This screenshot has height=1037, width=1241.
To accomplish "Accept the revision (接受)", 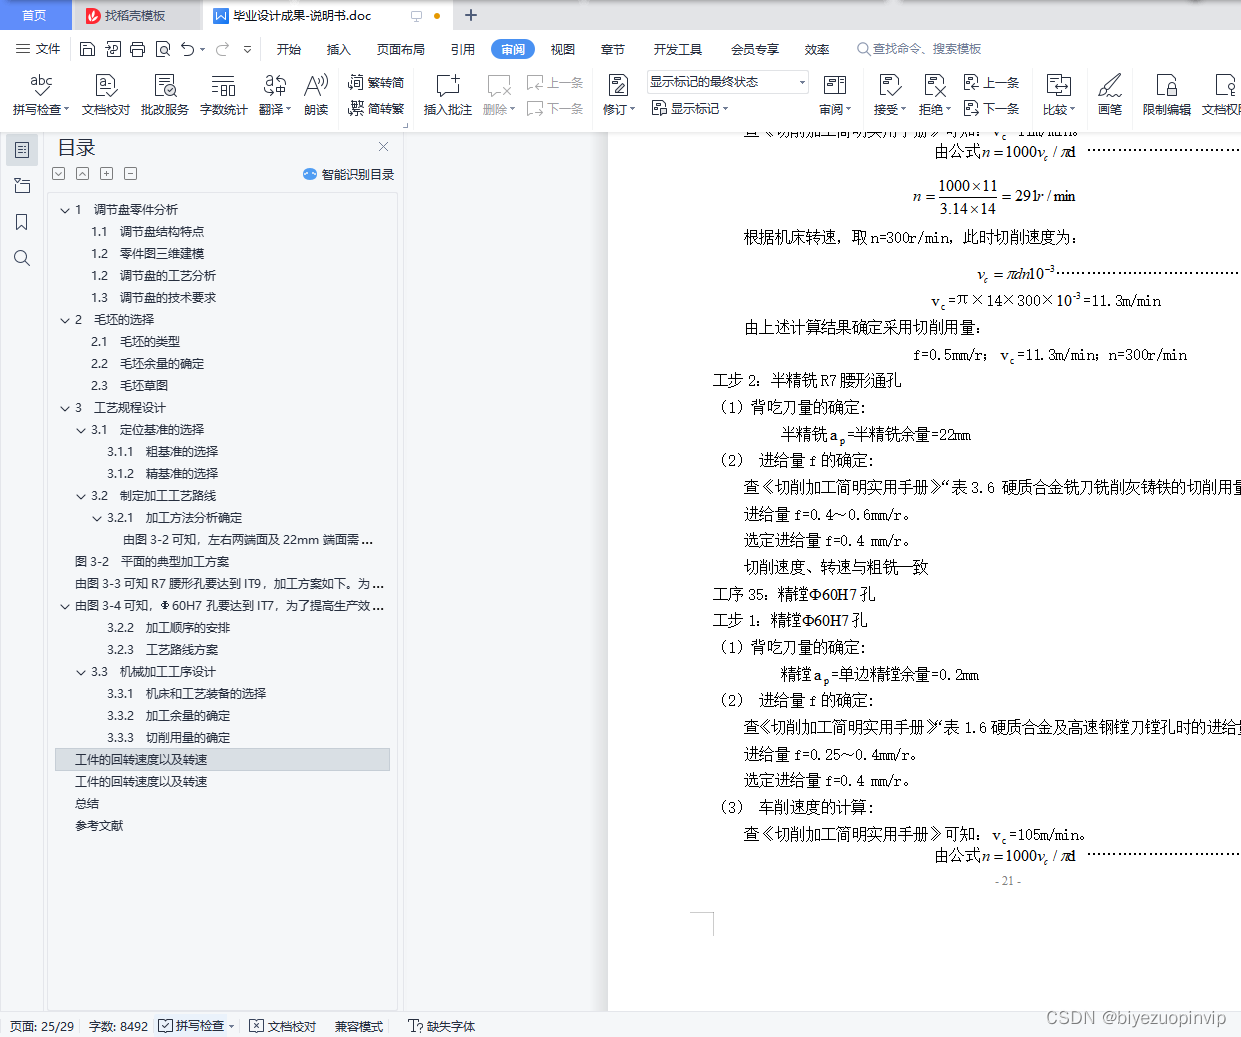I will click(889, 95).
